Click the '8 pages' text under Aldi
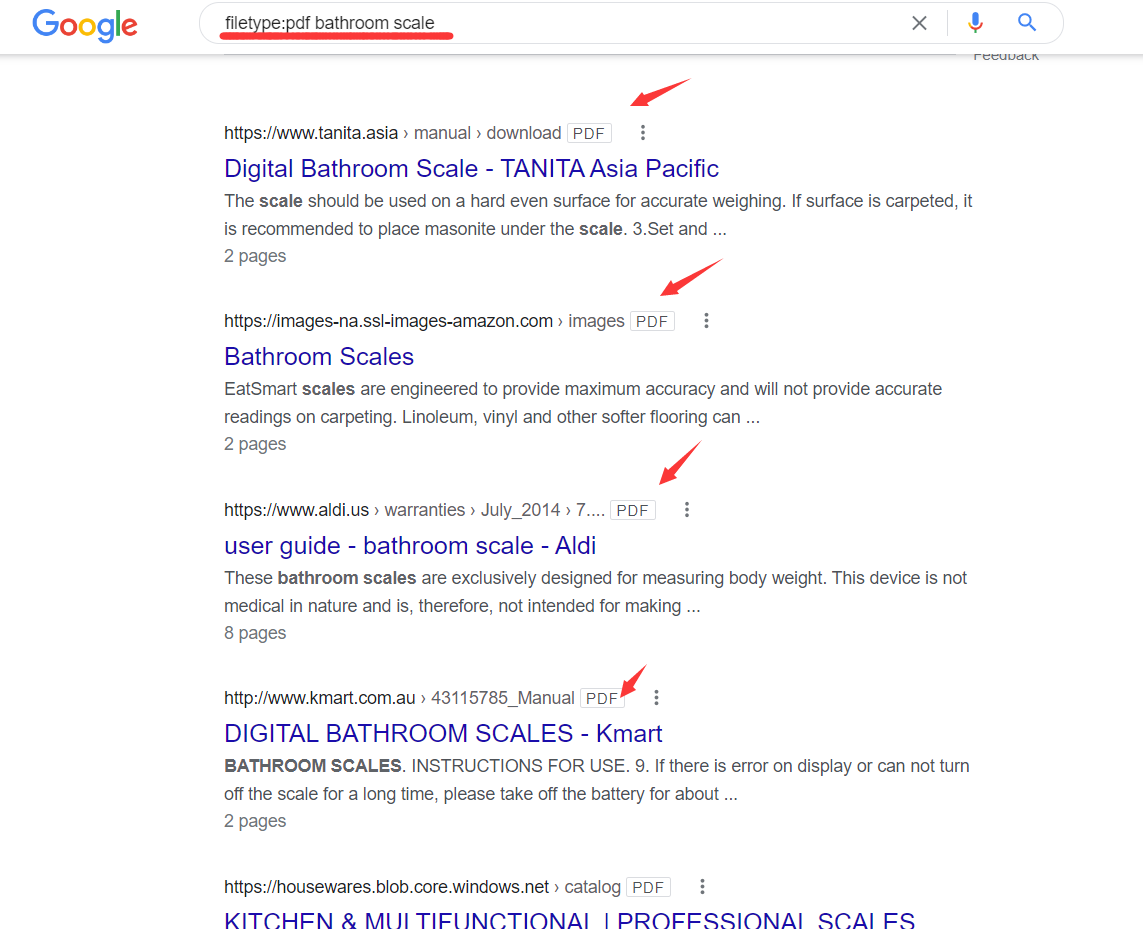The width and height of the screenshot is (1143, 929). [255, 633]
